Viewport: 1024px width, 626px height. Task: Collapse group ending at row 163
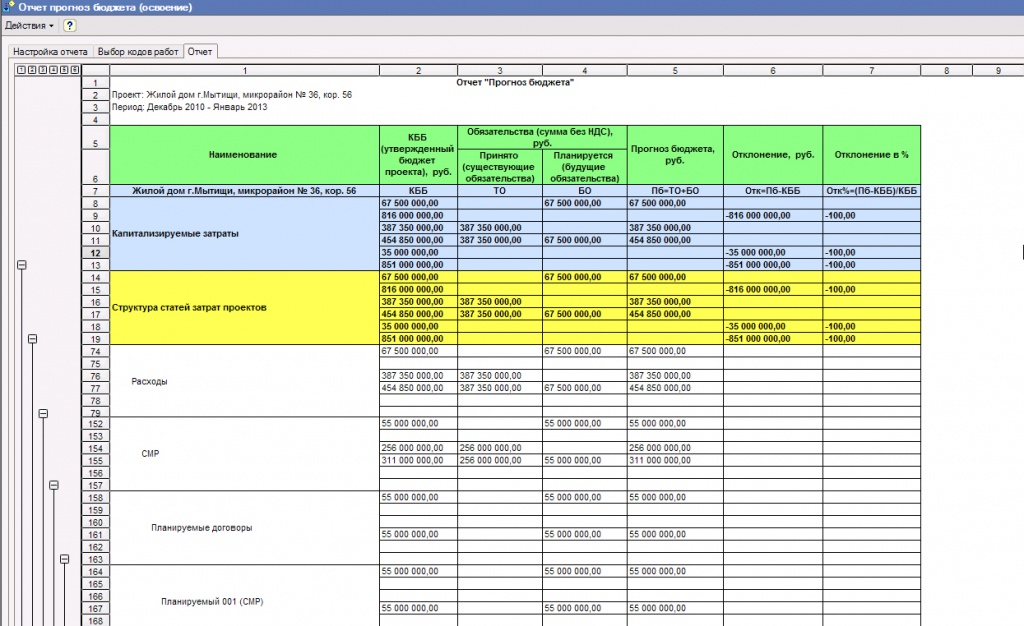64,559
